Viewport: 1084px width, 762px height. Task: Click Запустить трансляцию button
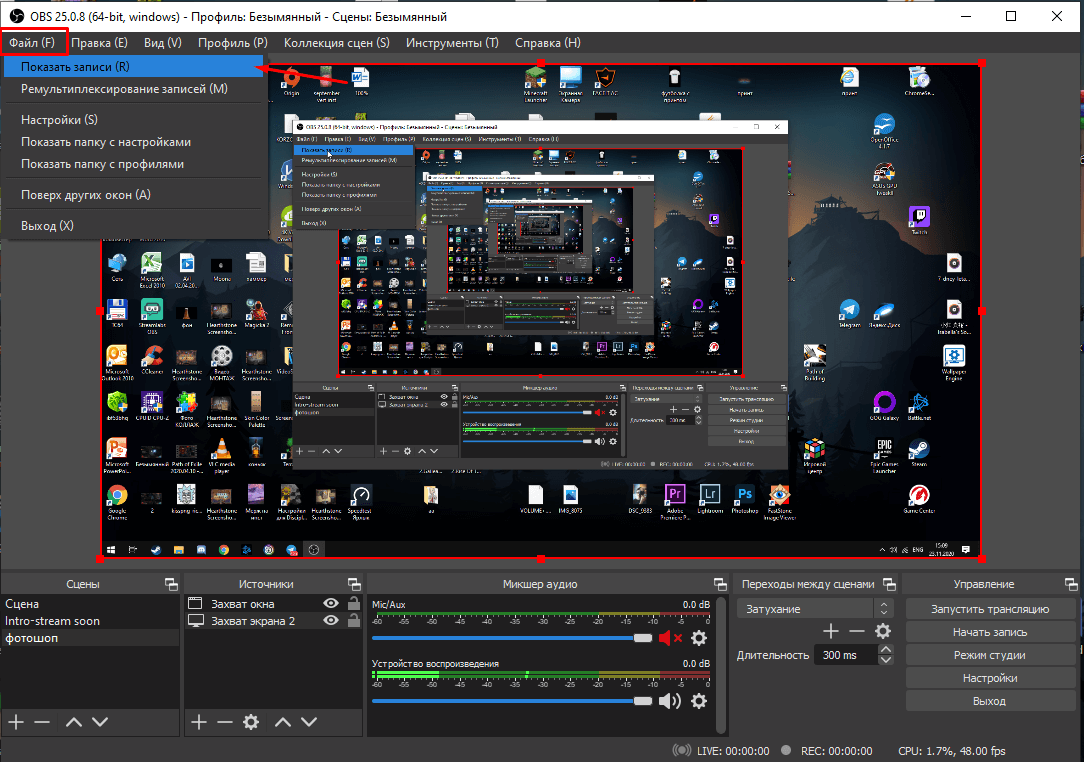coord(990,608)
